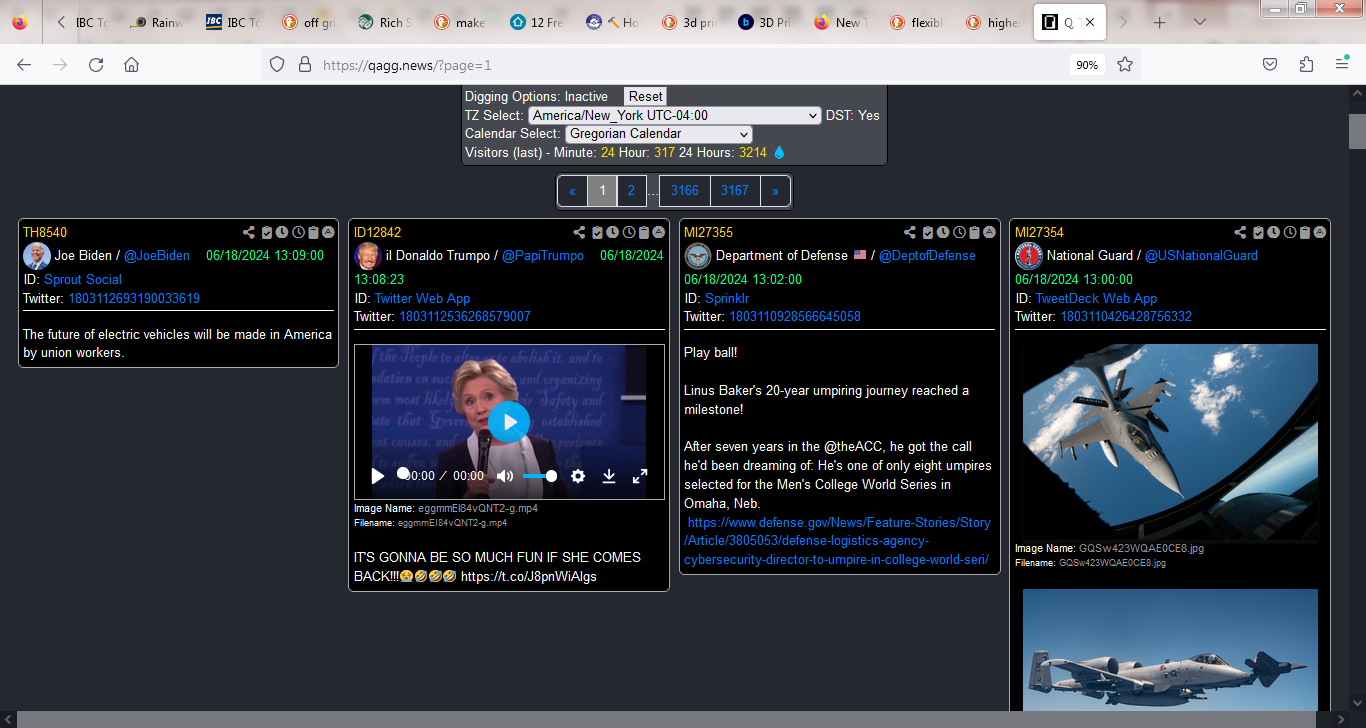Viewport: 1366px width, 728px height.
Task: Click the clipboard-check icon on card TH8540
Action: coord(267,233)
